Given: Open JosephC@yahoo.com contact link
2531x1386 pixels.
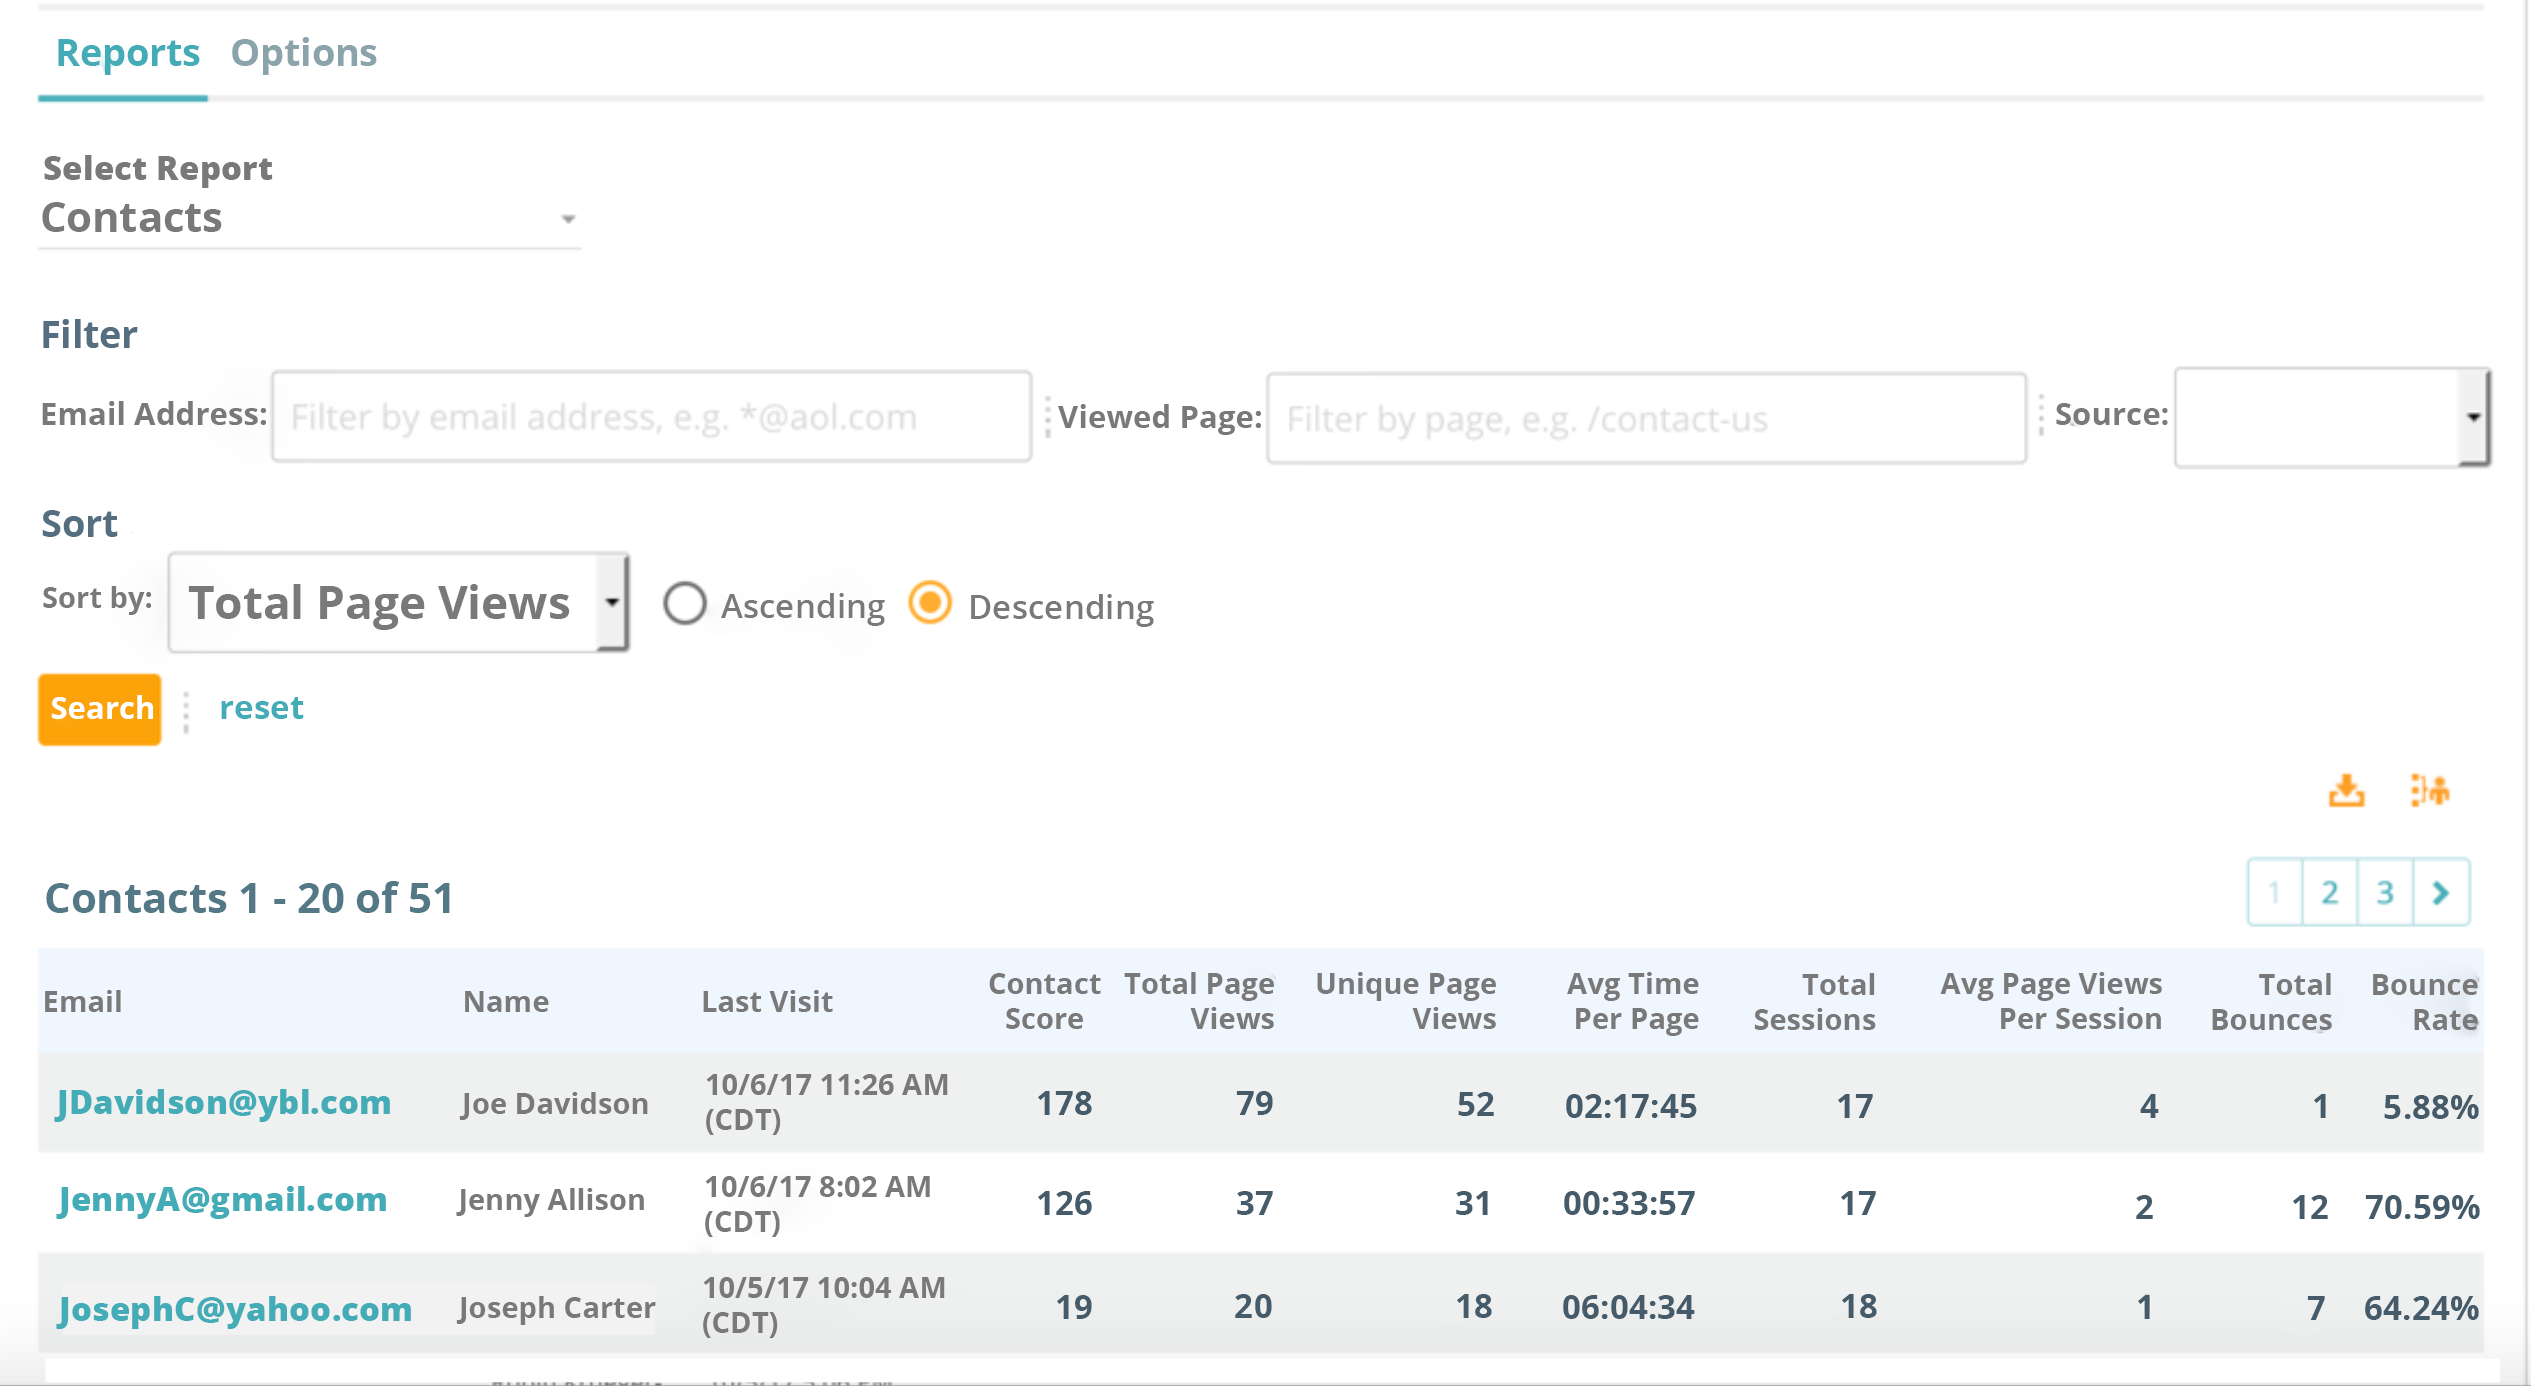Looking at the screenshot, I should pyautogui.click(x=235, y=1308).
